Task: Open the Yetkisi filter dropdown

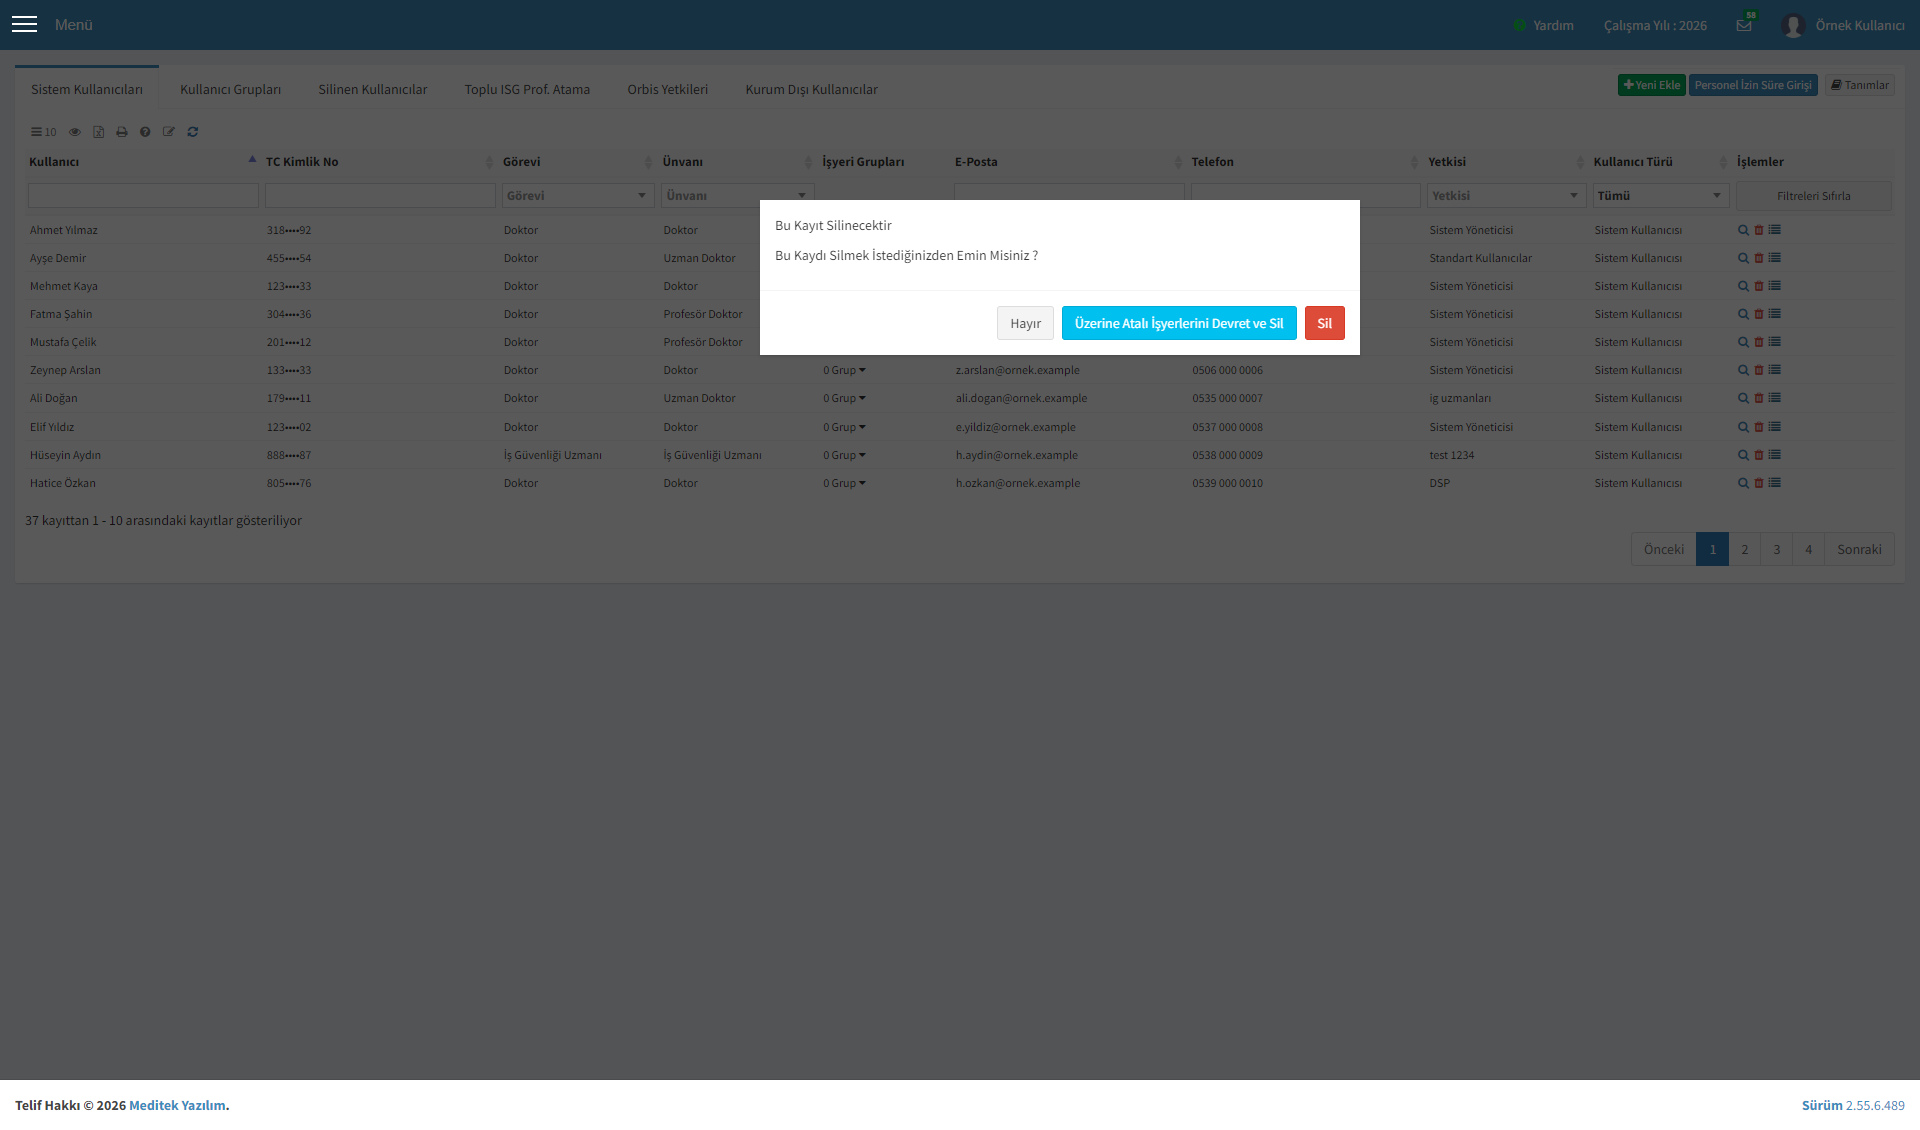Action: click(1506, 196)
